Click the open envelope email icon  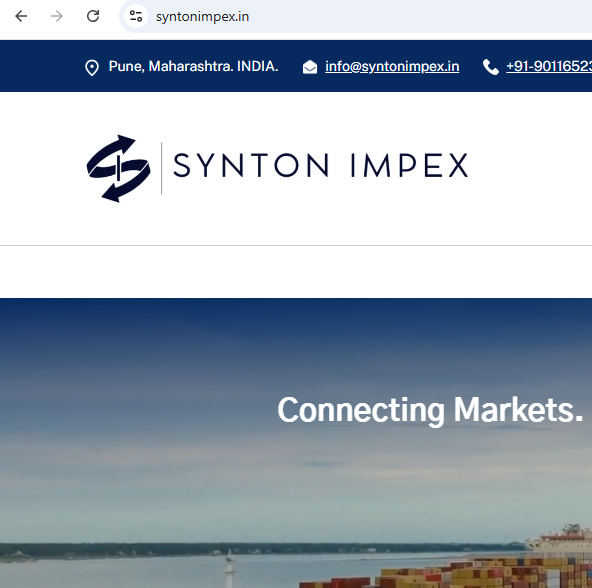310,67
